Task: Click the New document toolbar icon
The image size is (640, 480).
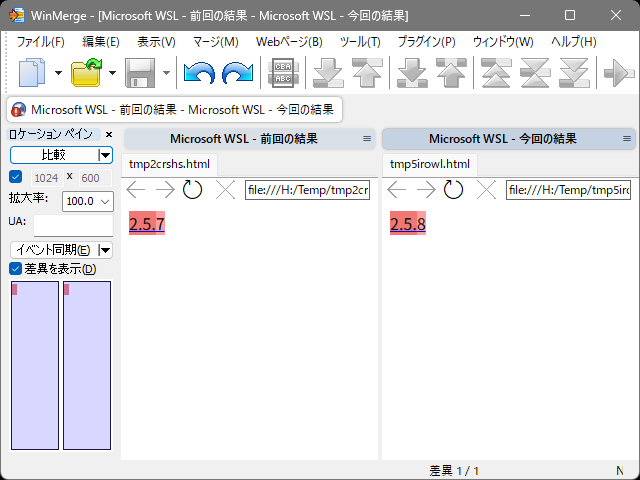Action: 33,73
